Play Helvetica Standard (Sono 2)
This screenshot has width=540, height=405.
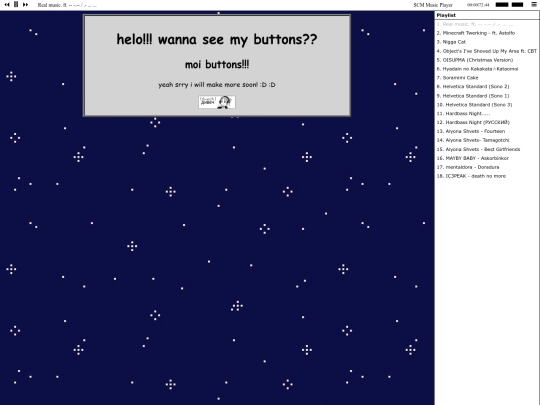487,86
